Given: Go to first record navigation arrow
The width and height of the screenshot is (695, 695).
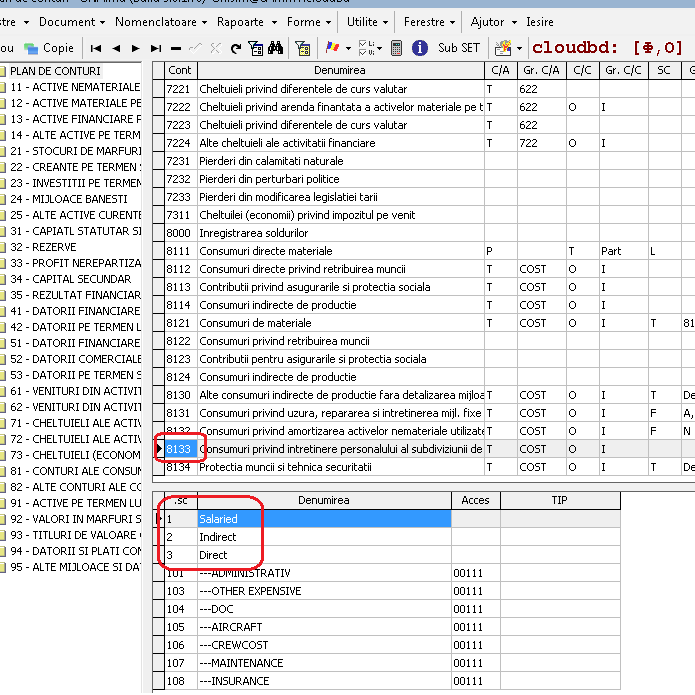Looking at the screenshot, I should (95, 48).
